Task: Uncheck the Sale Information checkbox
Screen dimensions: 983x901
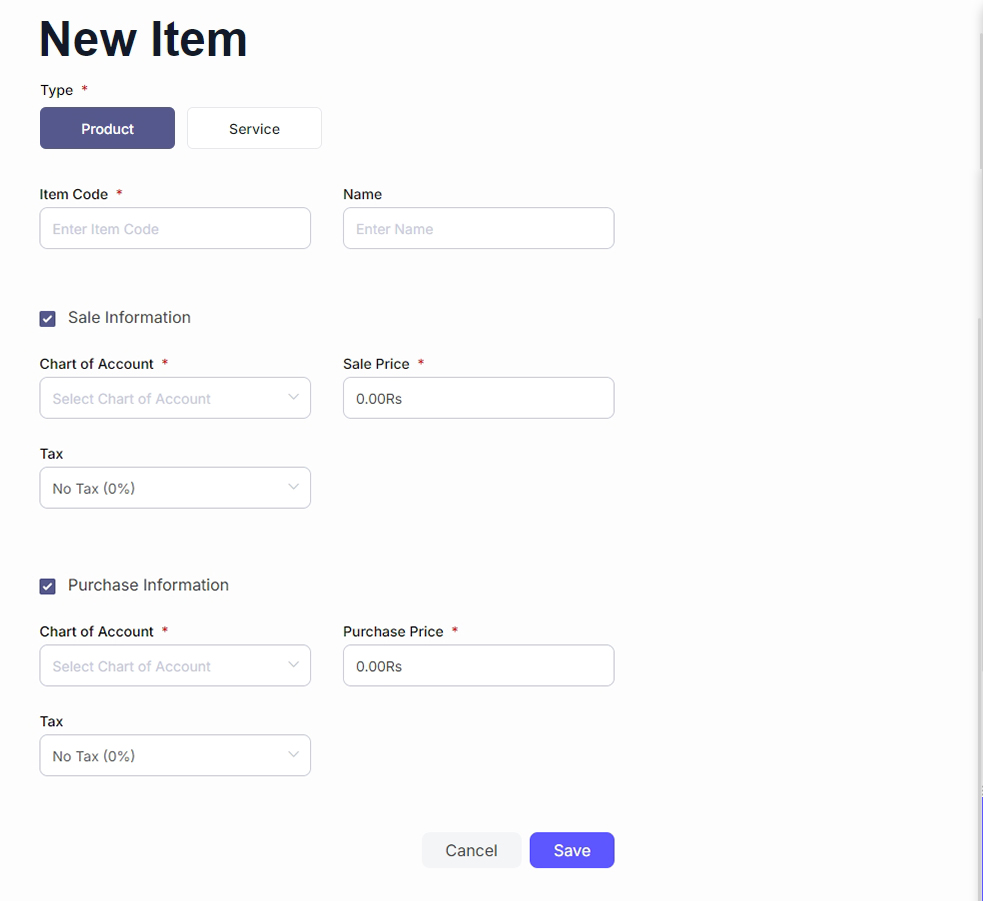Action: (x=48, y=319)
